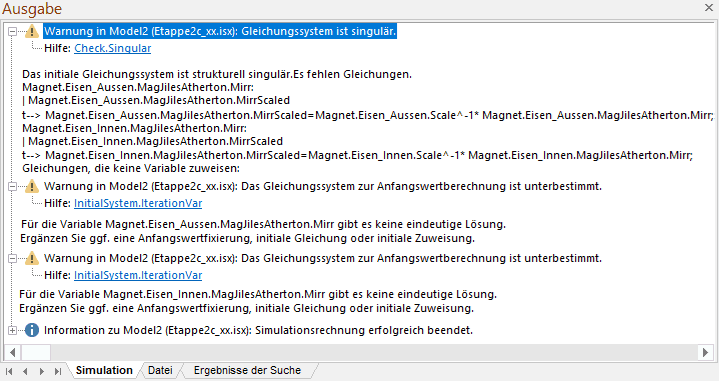Select 'Simulationsrechnung erfolgreich beendet' info row
Image resolution: width=719 pixels, height=381 pixels.
pos(258,330)
